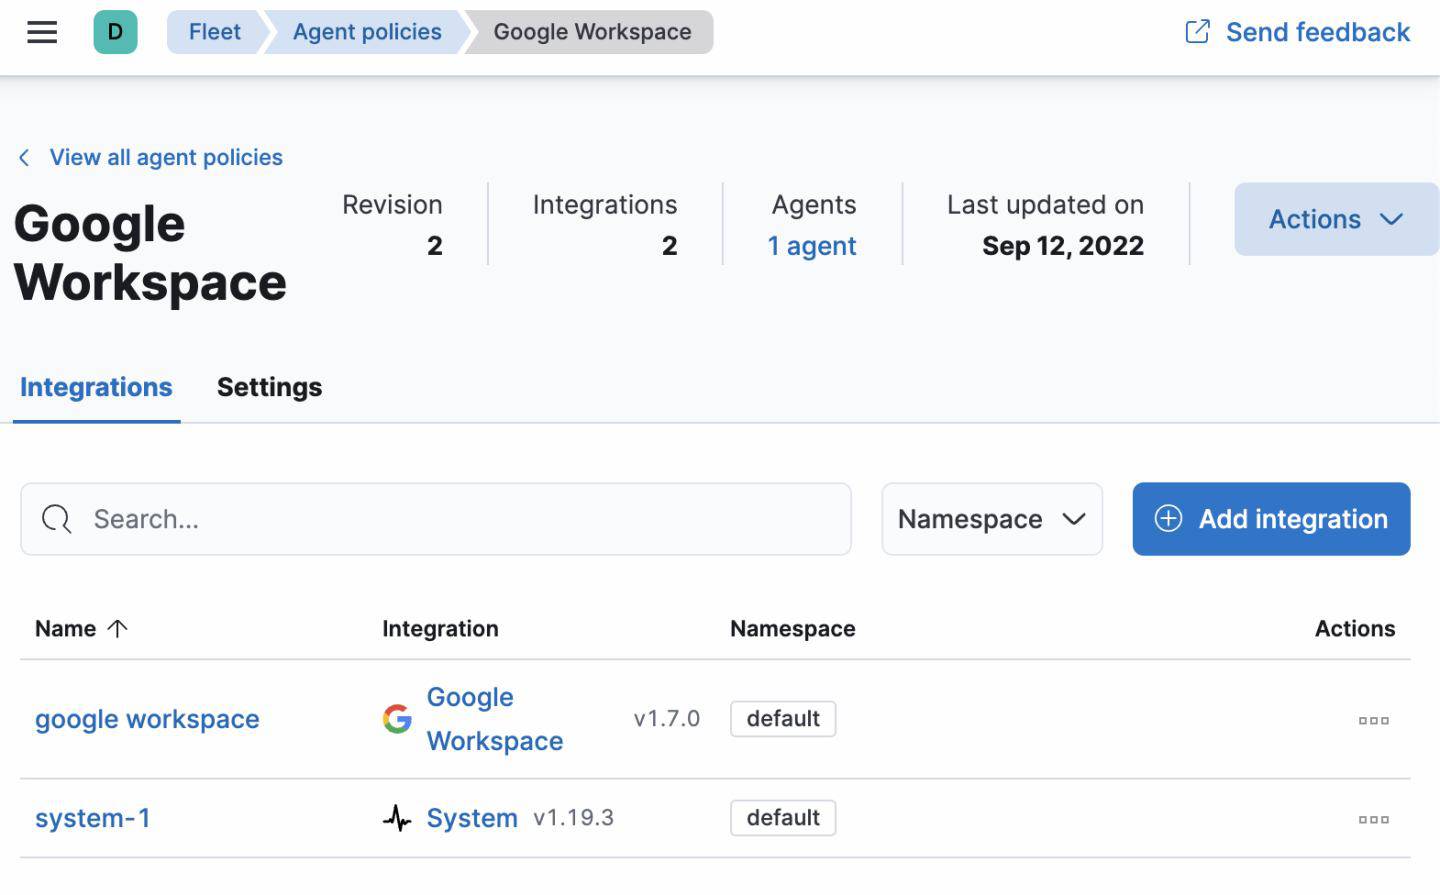Switch to the Settings tab
The image size is (1440, 895).
pyautogui.click(x=269, y=387)
